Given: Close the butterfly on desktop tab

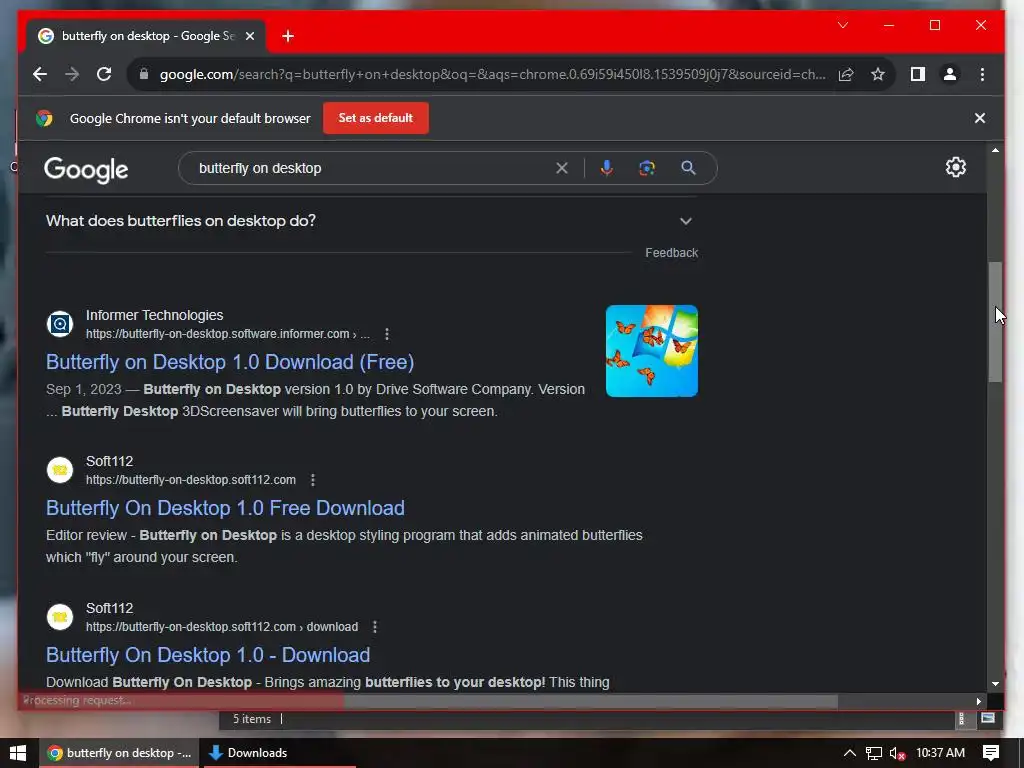Looking at the screenshot, I should [x=249, y=36].
